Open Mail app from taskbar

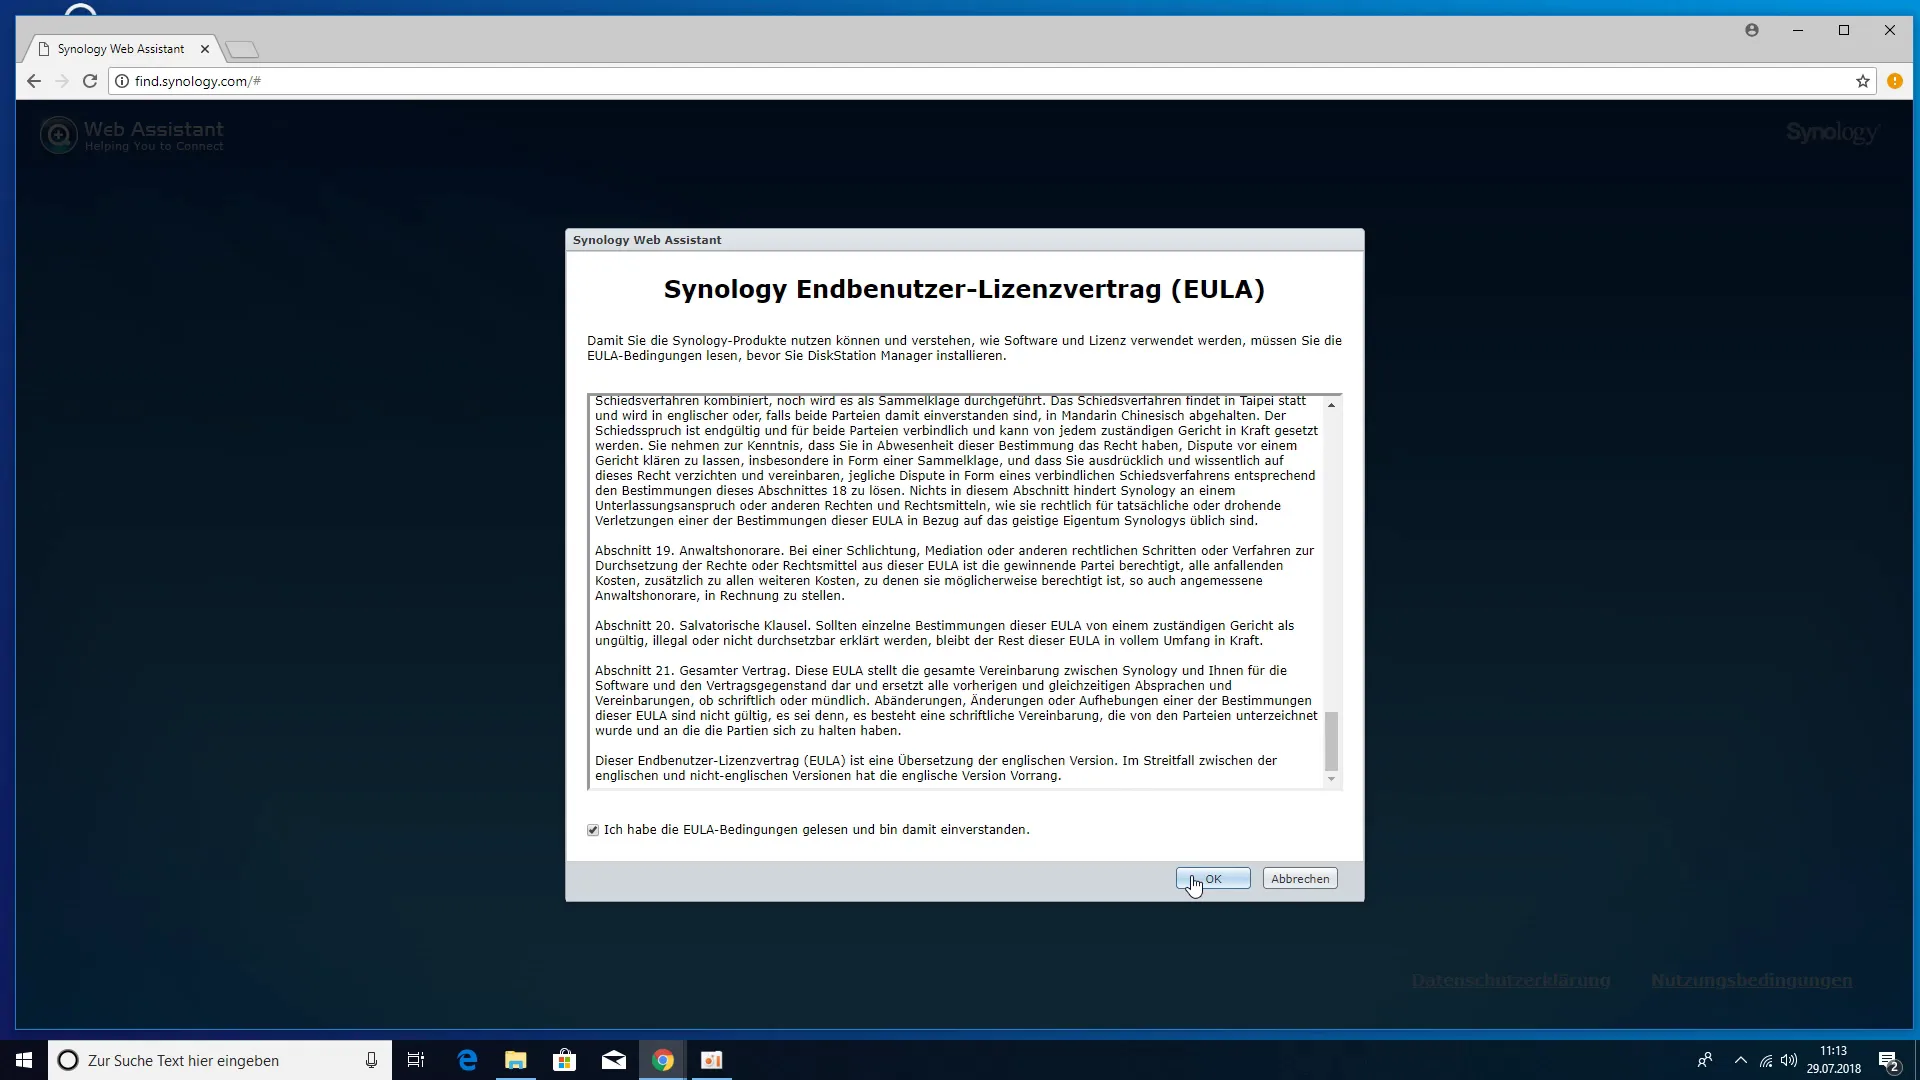pyautogui.click(x=614, y=1060)
